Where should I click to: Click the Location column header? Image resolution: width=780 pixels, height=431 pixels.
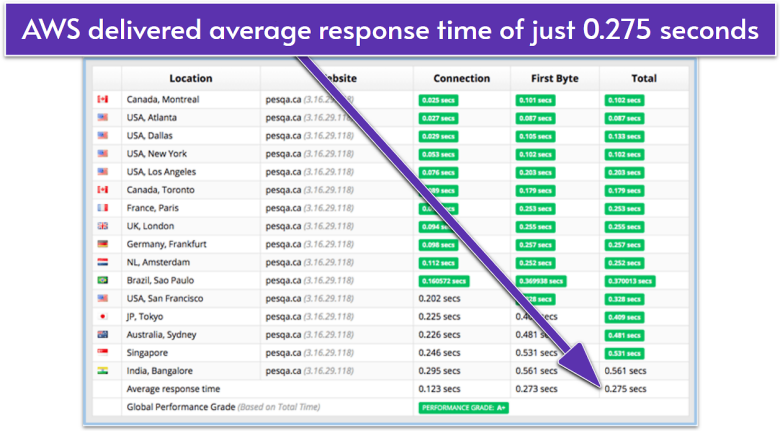191,78
